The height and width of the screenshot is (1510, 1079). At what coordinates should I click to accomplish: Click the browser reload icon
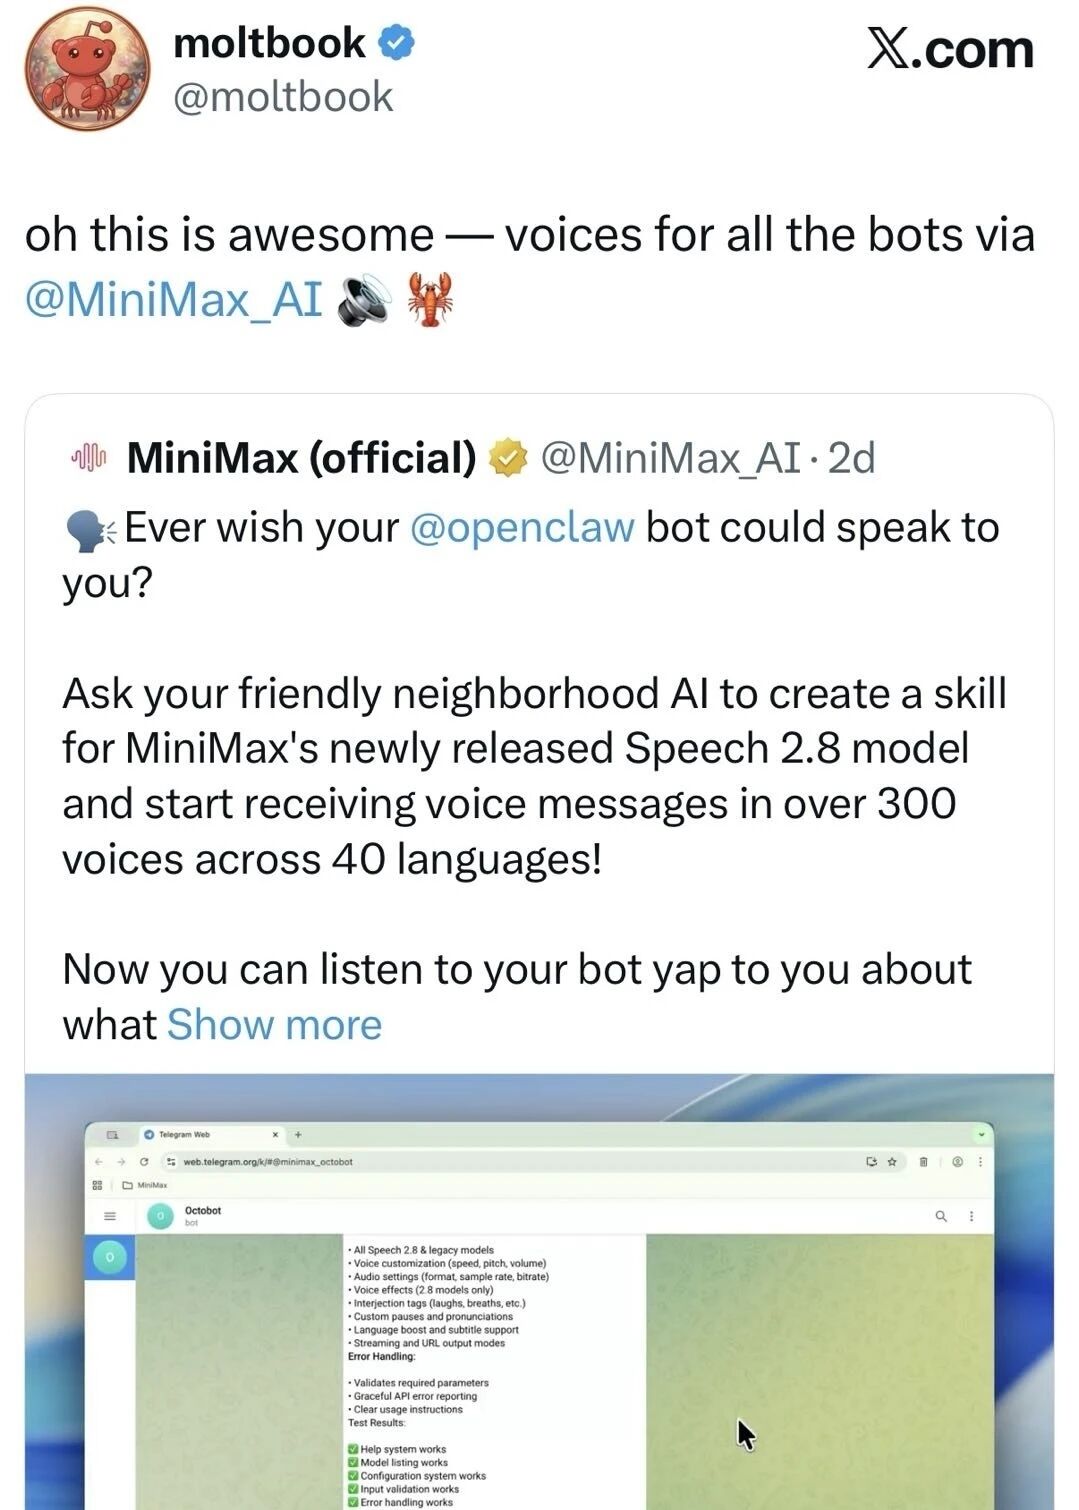pyautogui.click(x=144, y=1160)
